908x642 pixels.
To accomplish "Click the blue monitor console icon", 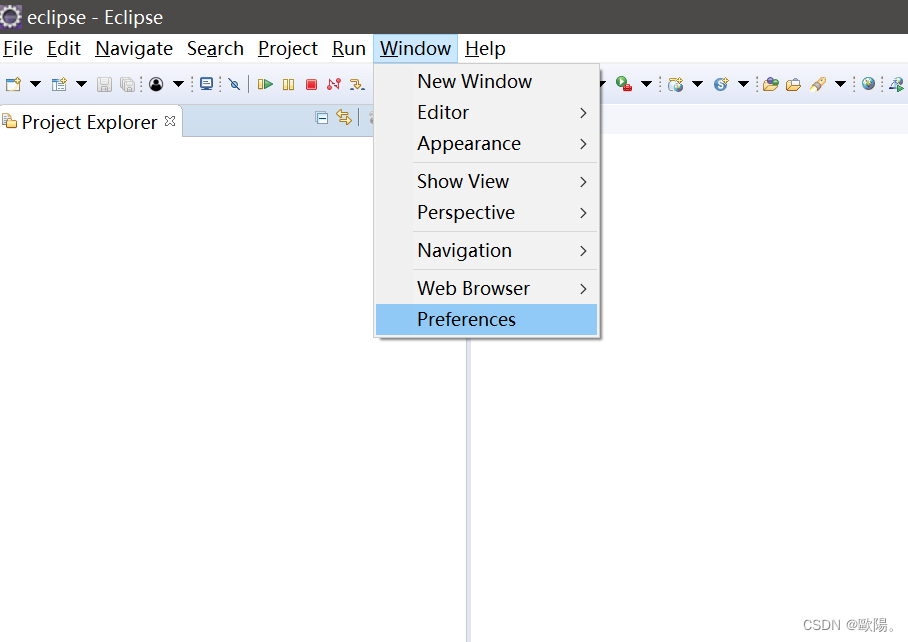I will point(207,84).
